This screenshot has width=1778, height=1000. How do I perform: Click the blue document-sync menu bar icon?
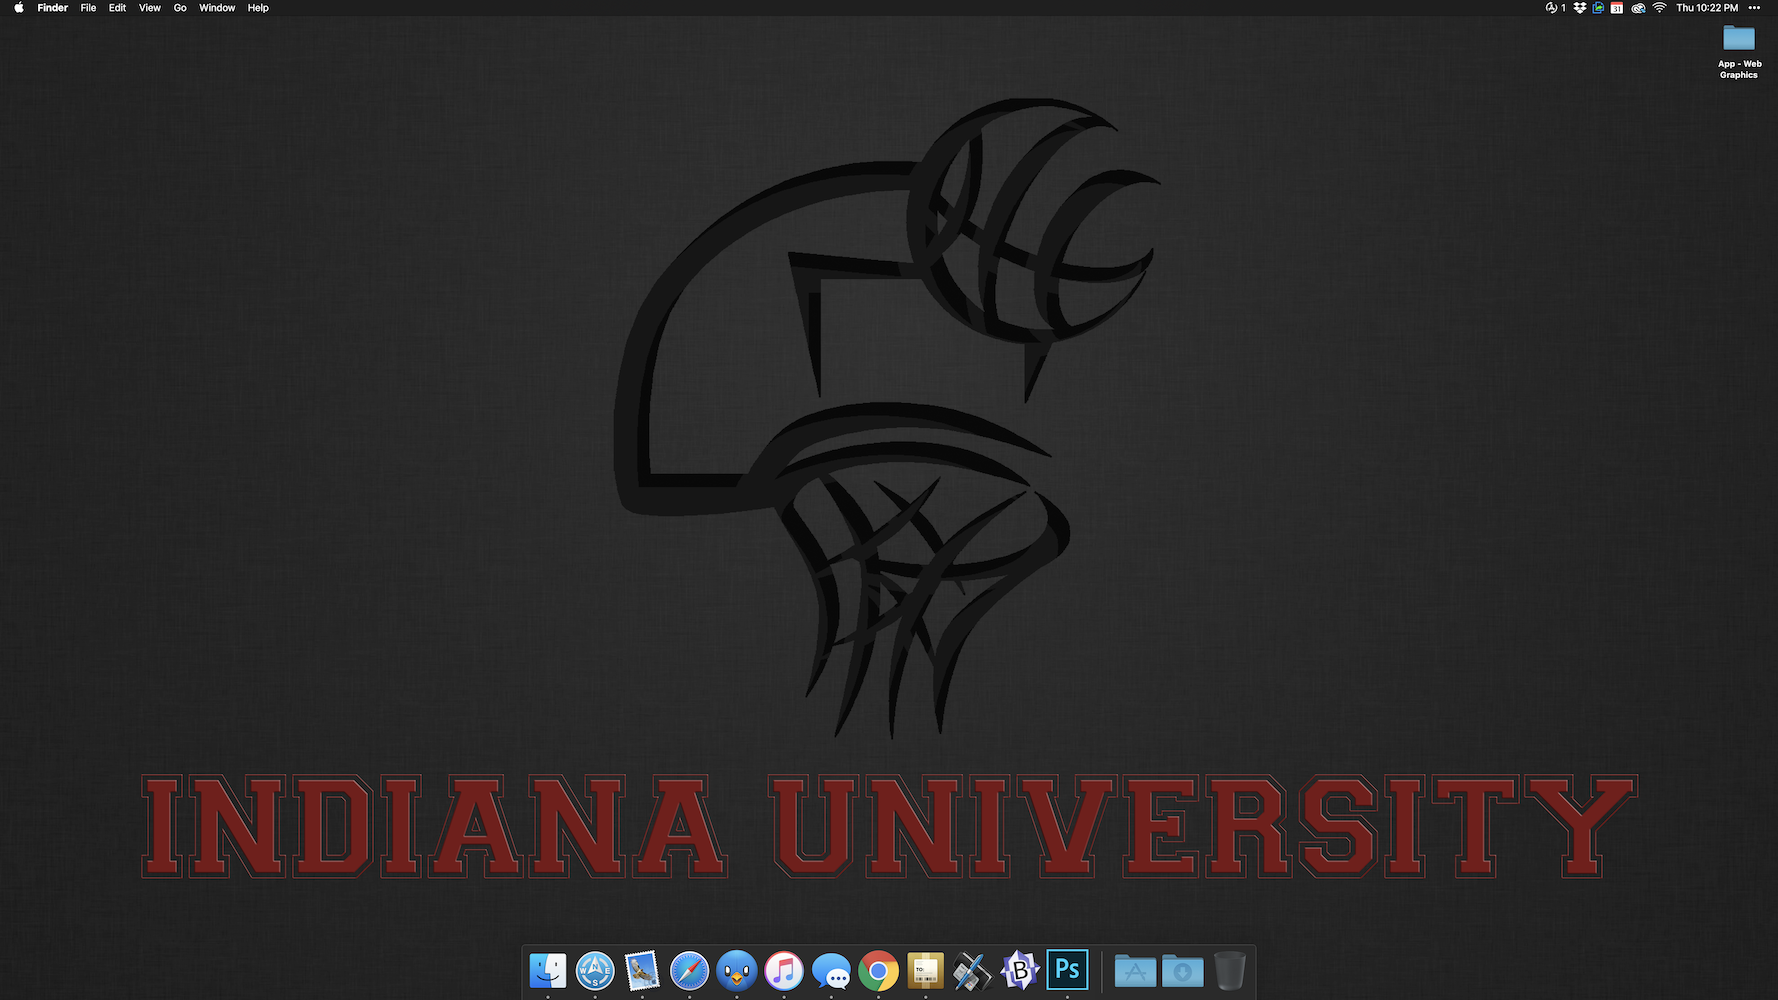pyautogui.click(x=1598, y=8)
